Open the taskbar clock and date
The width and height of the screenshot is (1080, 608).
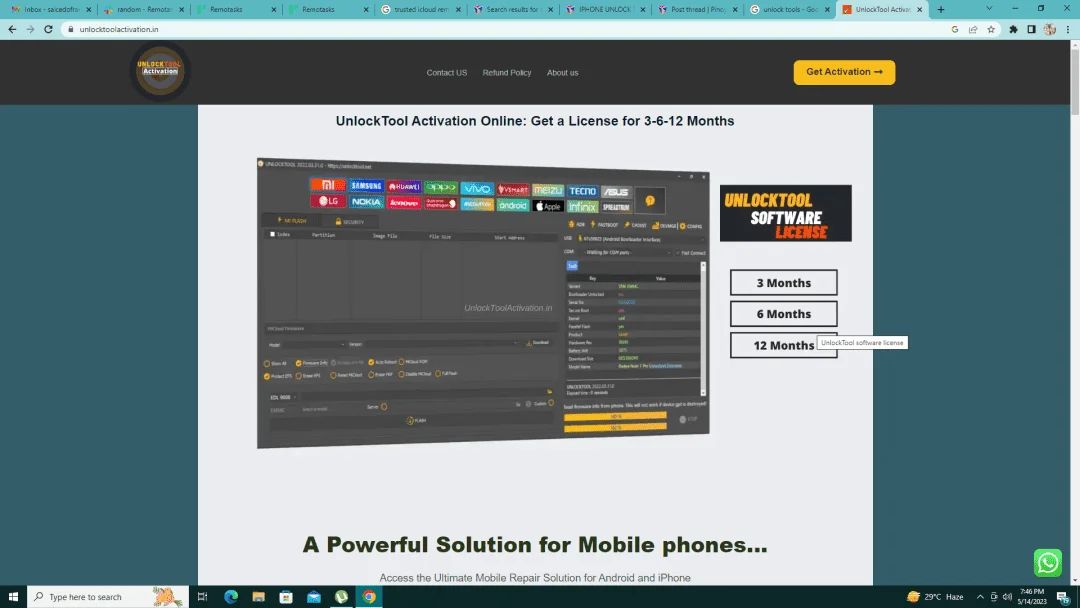point(1032,596)
